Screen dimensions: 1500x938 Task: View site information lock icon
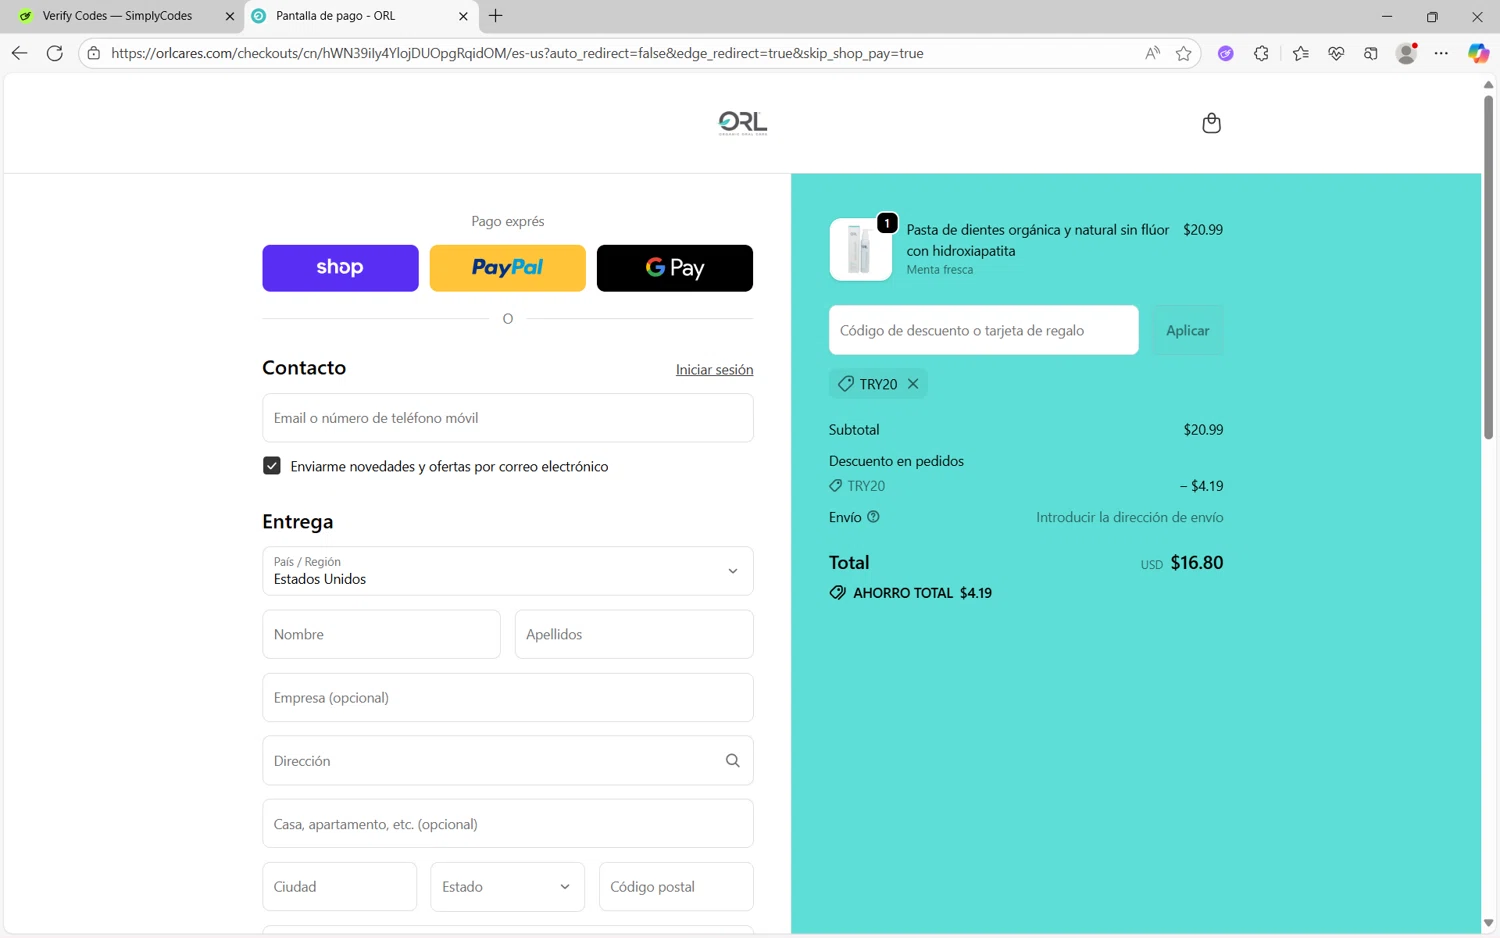(94, 53)
